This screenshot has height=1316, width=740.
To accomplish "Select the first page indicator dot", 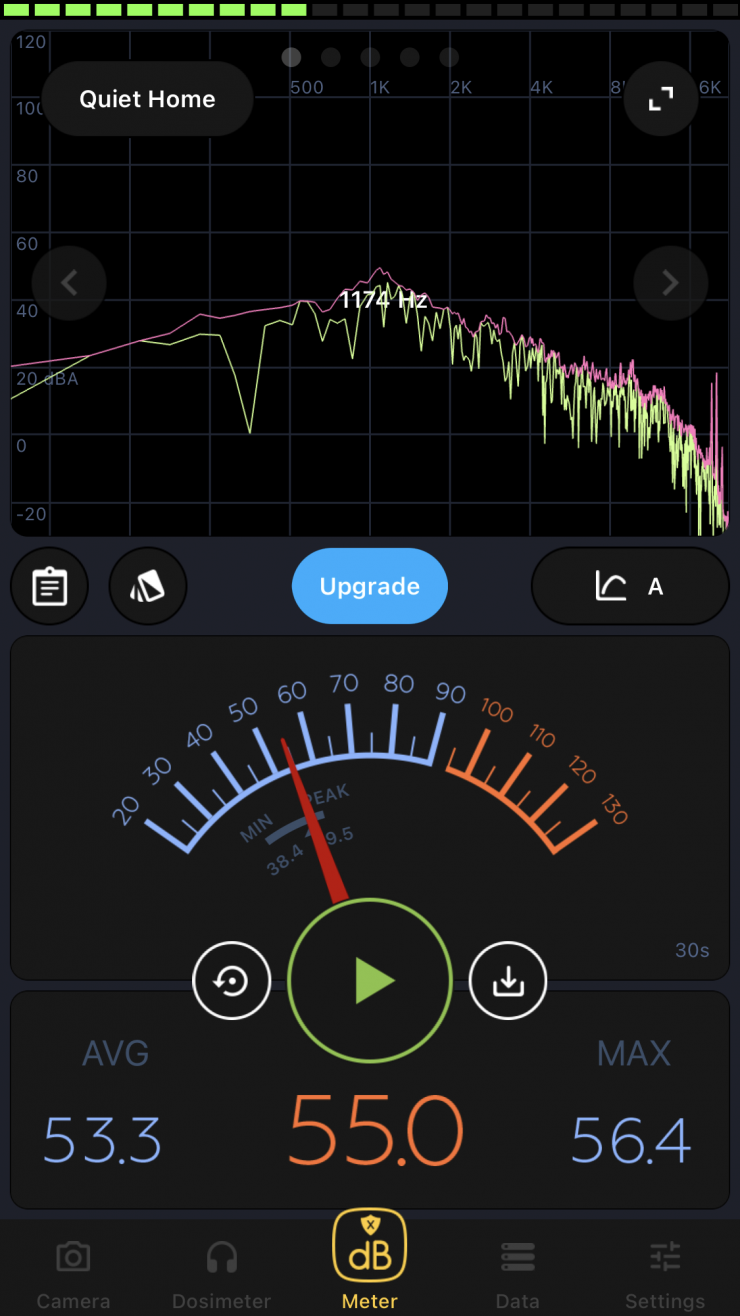I will 291,57.
